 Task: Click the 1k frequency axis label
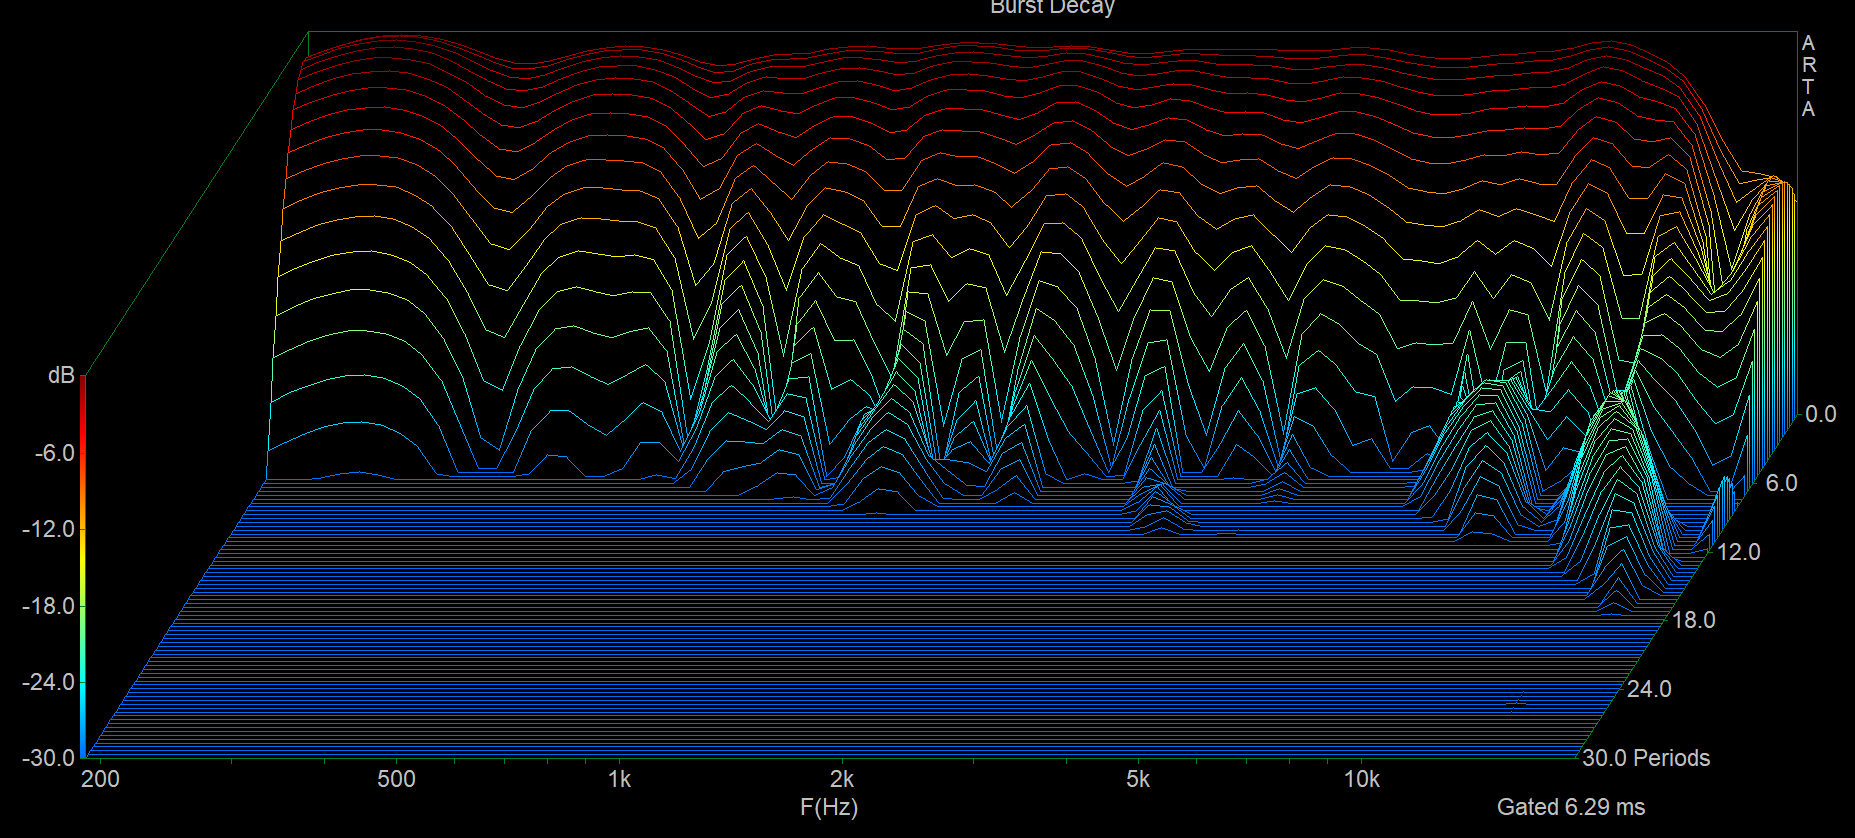tap(619, 779)
